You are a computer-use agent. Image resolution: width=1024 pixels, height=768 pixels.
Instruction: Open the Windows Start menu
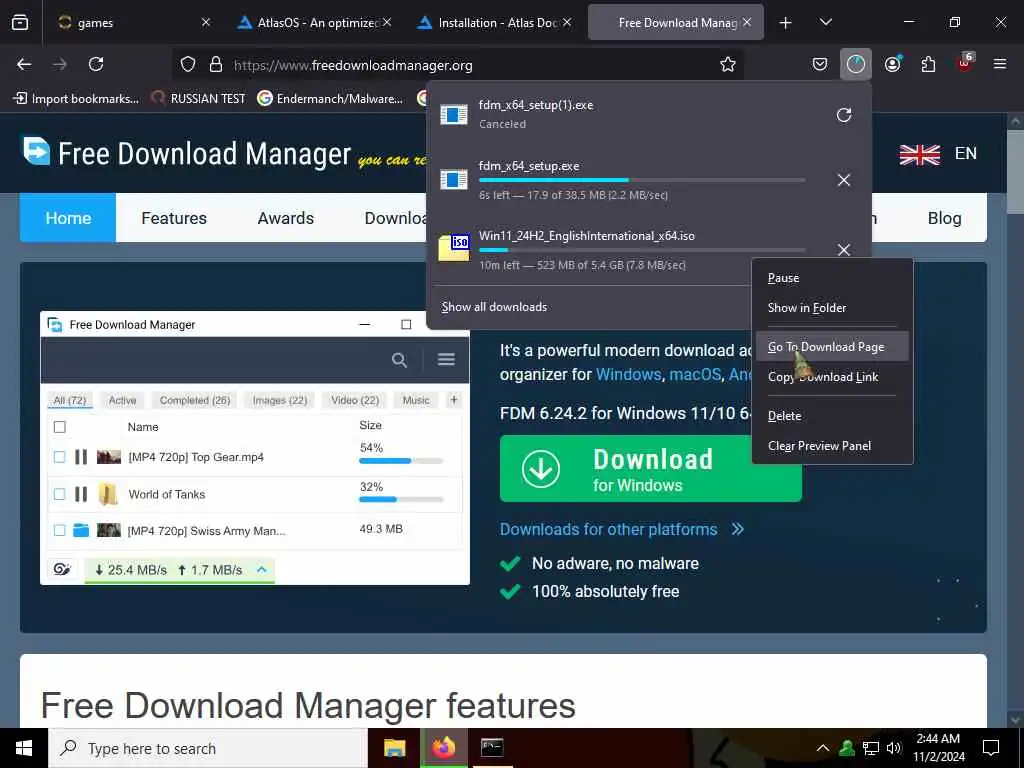coord(24,748)
